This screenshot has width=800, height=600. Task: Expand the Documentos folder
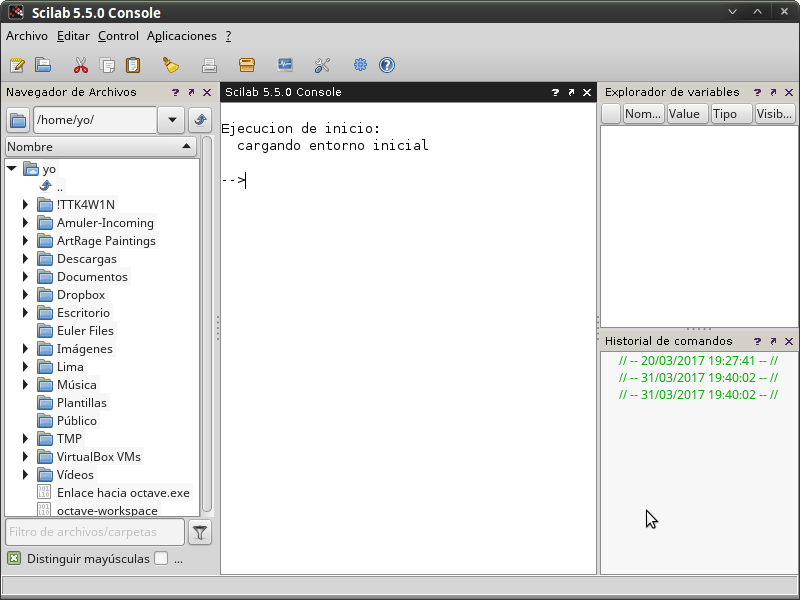coord(26,277)
